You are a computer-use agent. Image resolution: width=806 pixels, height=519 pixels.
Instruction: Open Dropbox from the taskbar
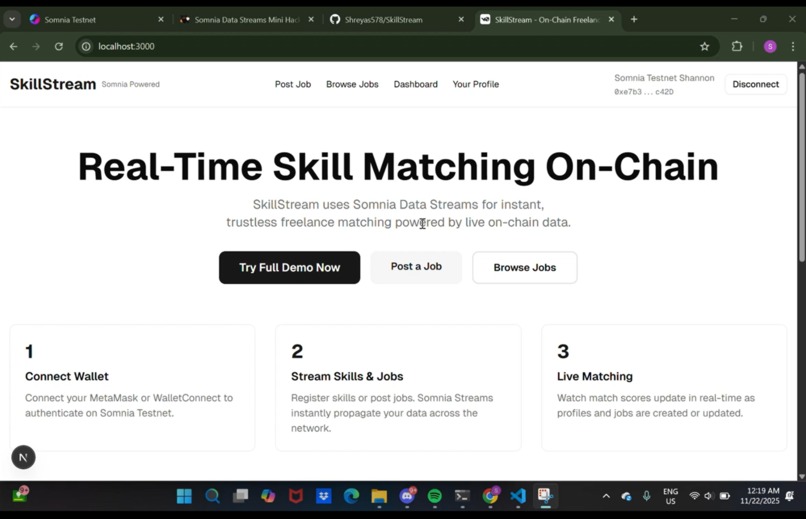pos(323,496)
